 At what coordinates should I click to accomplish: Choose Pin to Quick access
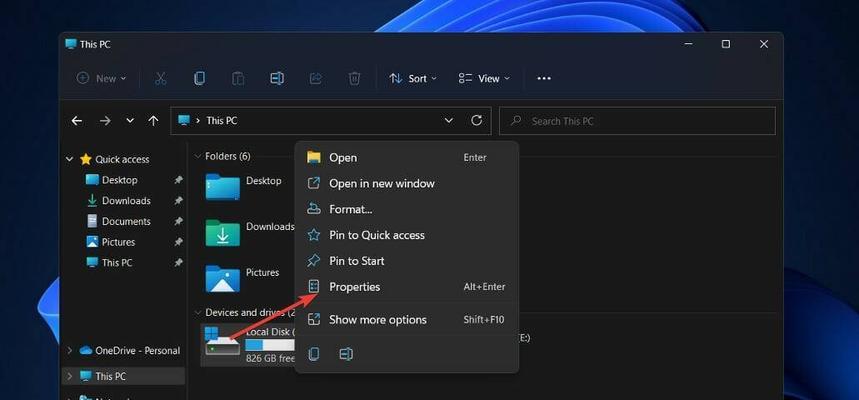406,235
